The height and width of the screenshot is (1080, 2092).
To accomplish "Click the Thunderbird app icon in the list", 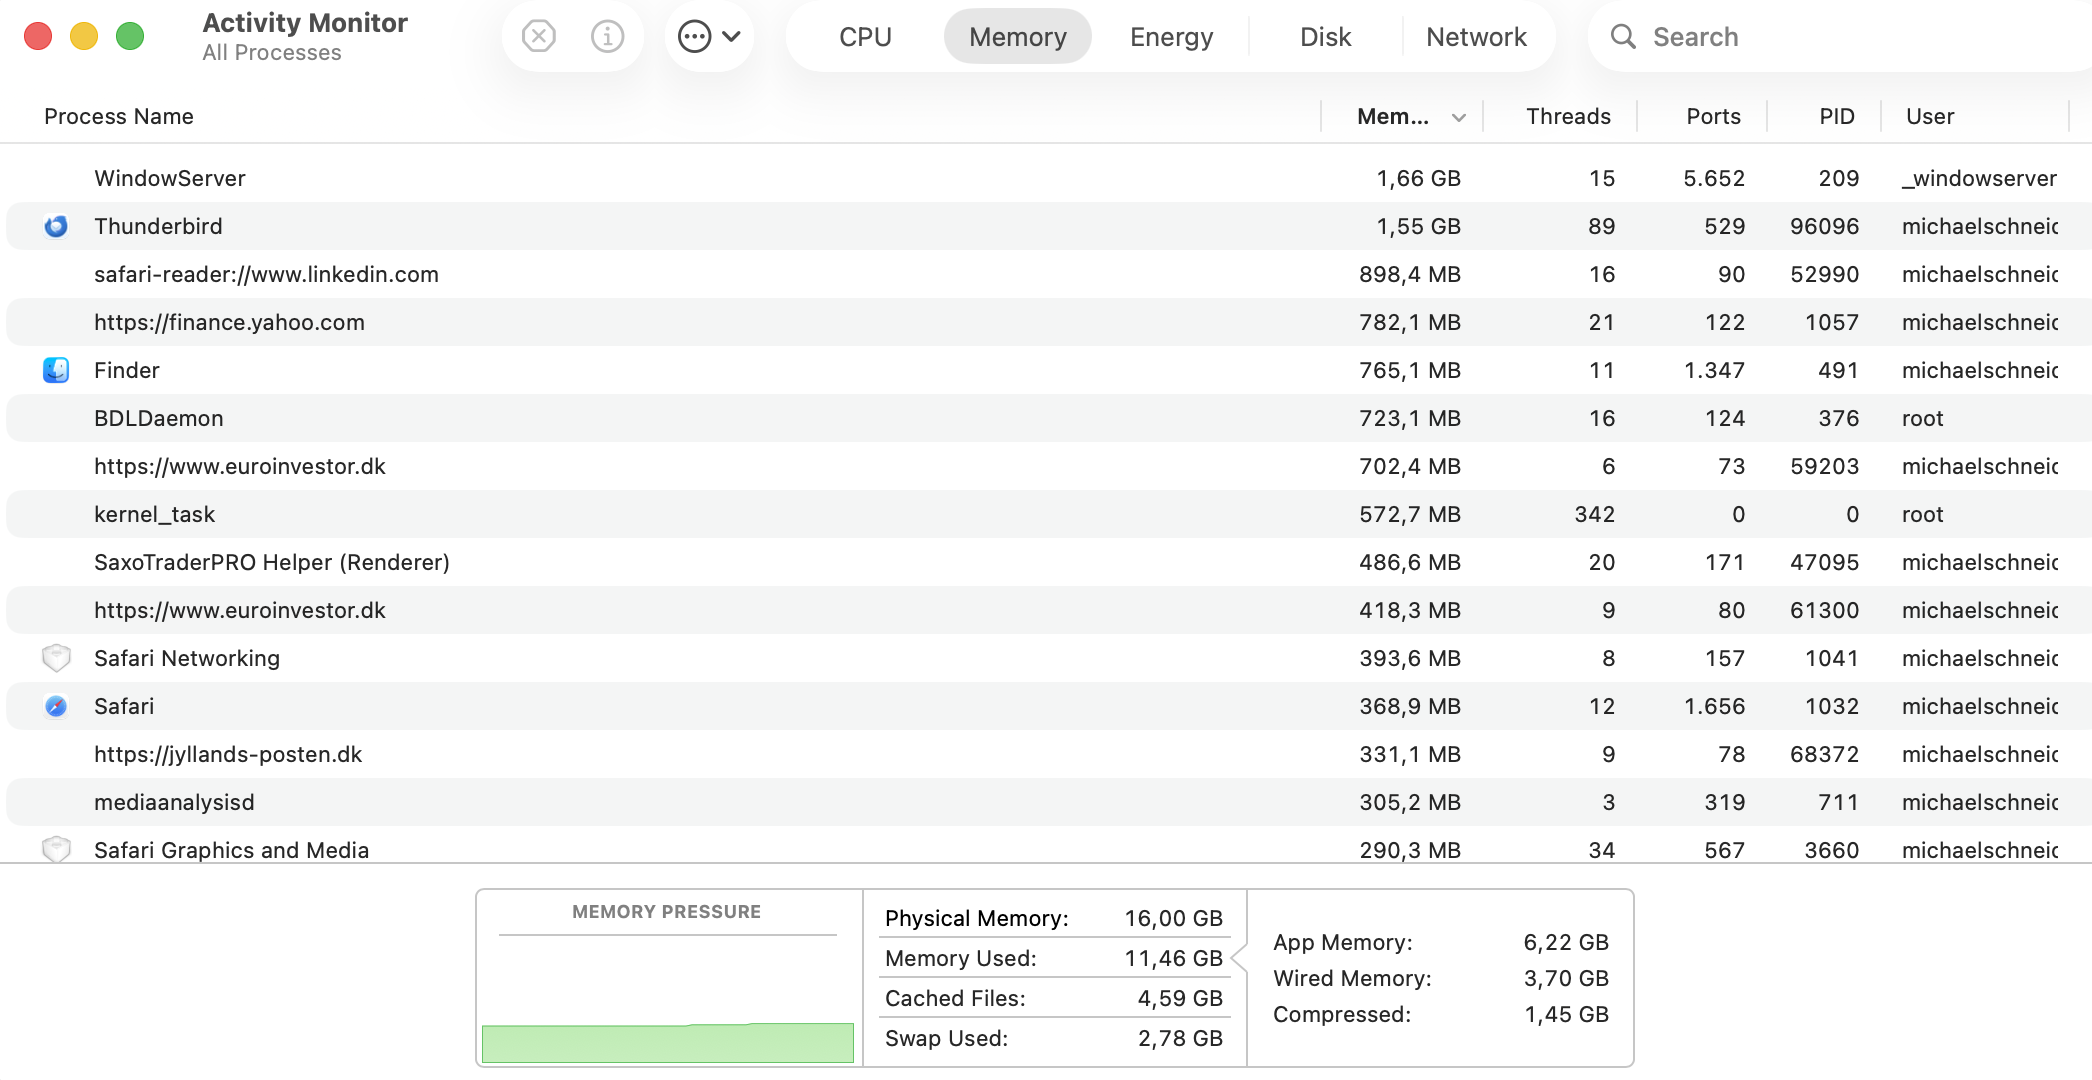I will click(x=56, y=227).
